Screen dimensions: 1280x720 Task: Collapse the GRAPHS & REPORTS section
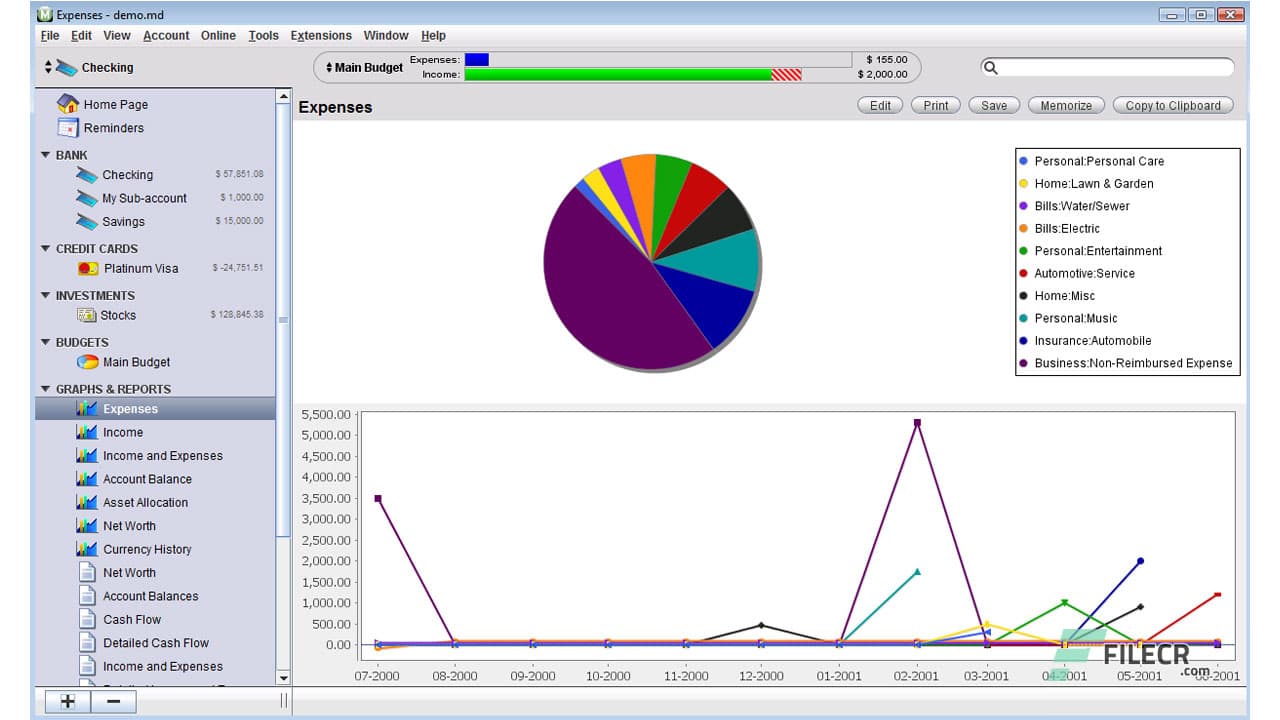coord(45,389)
